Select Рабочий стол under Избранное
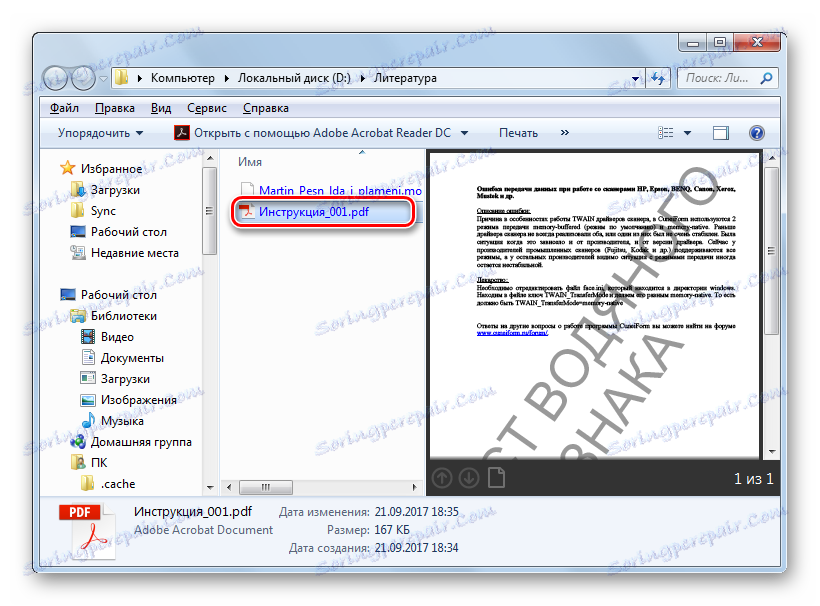820x606 pixels. click(x=129, y=232)
